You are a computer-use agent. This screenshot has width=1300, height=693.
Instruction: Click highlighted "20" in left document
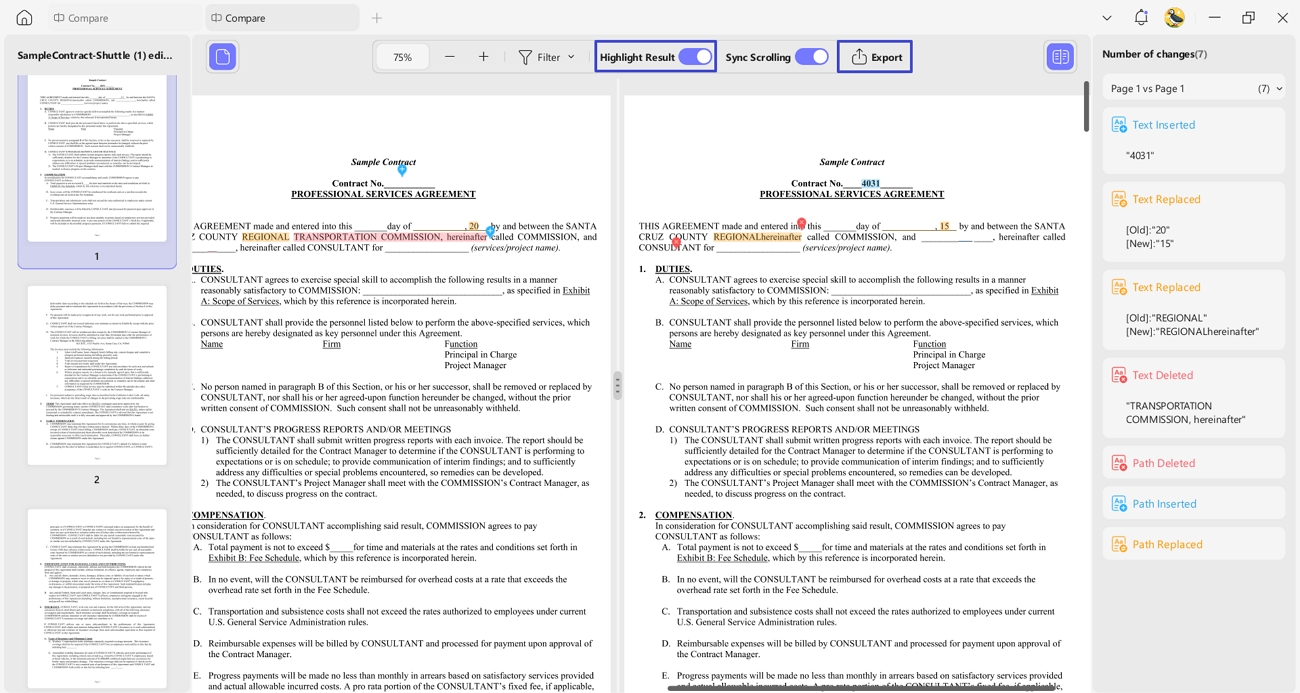click(473, 227)
